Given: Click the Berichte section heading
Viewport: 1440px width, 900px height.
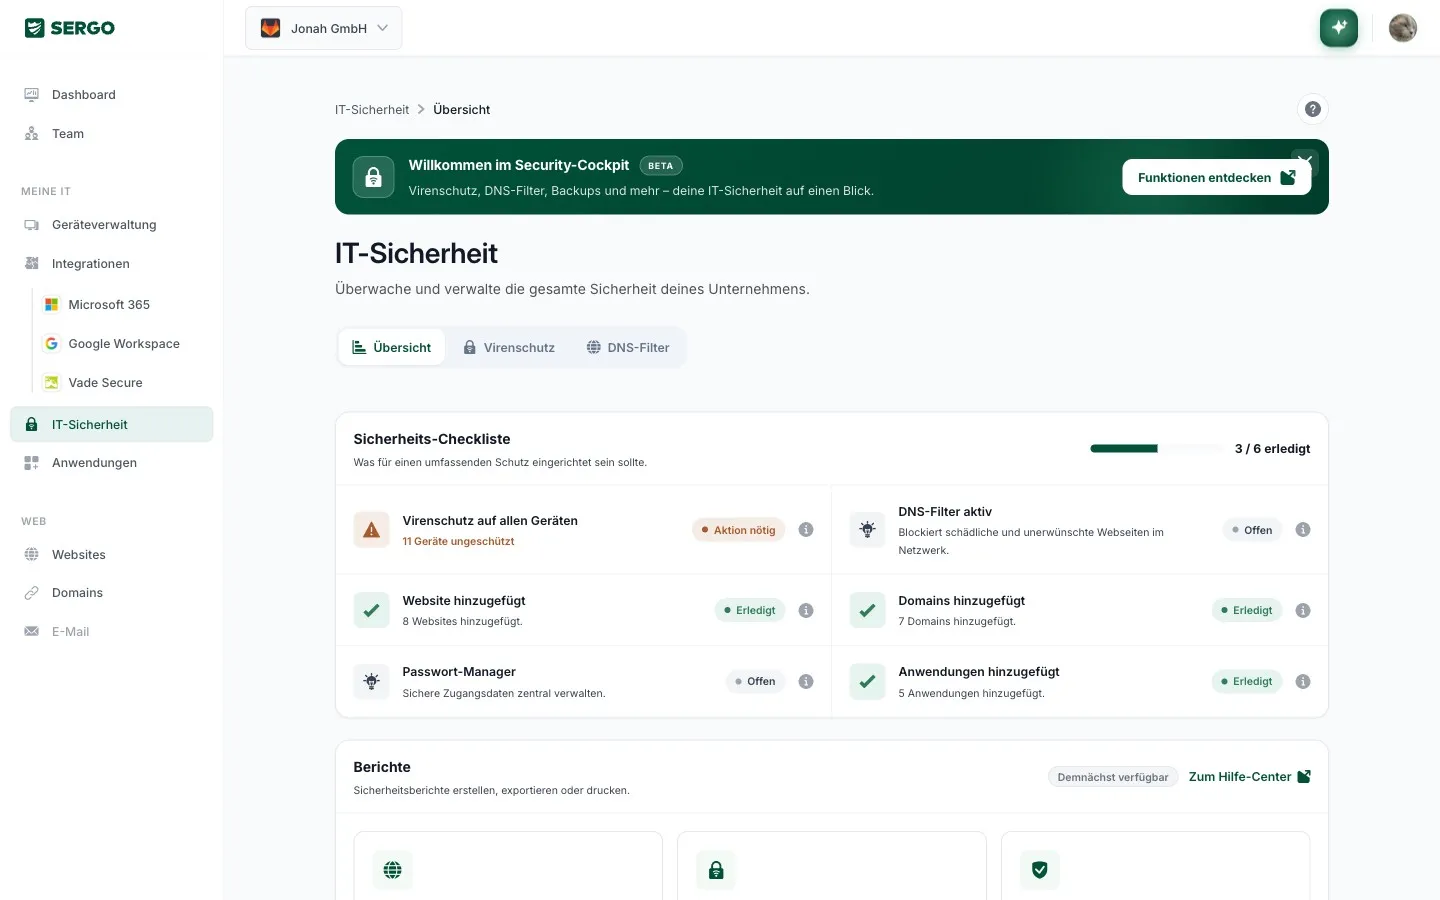Looking at the screenshot, I should 382,767.
